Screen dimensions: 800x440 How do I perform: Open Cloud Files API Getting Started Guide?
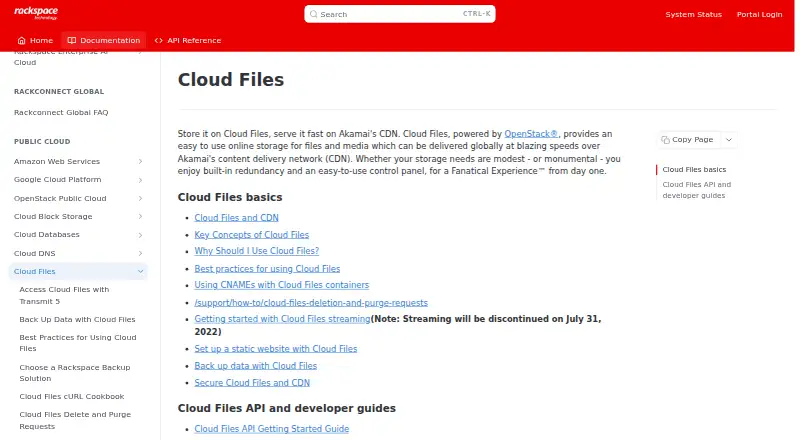click(271, 429)
